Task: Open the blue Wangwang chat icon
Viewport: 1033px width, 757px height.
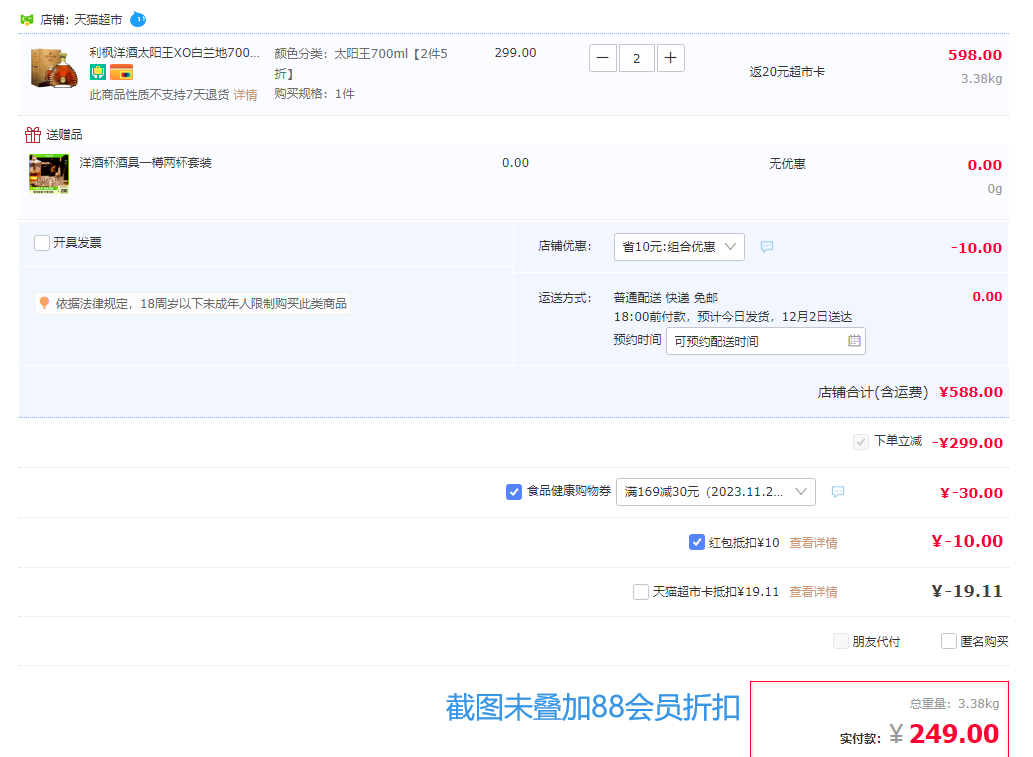Action: click(x=138, y=20)
